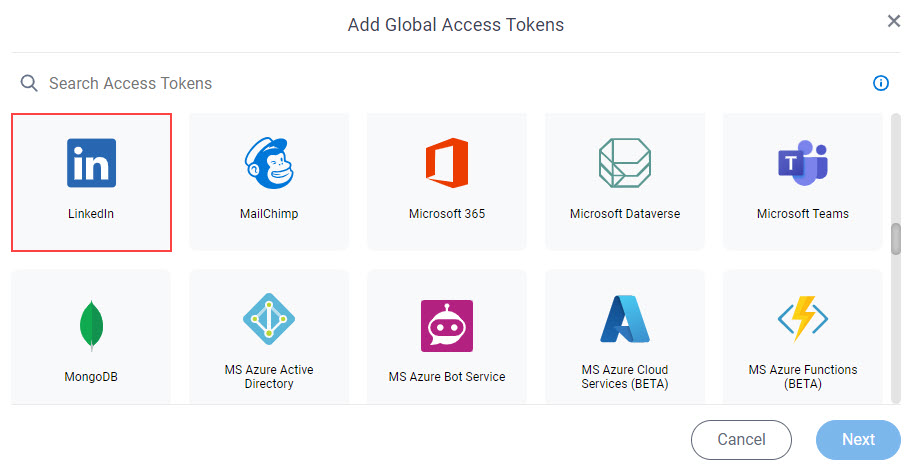909x467 pixels.
Task: Select the MongoDB green leaf icon
Action: tap(92, 326)
